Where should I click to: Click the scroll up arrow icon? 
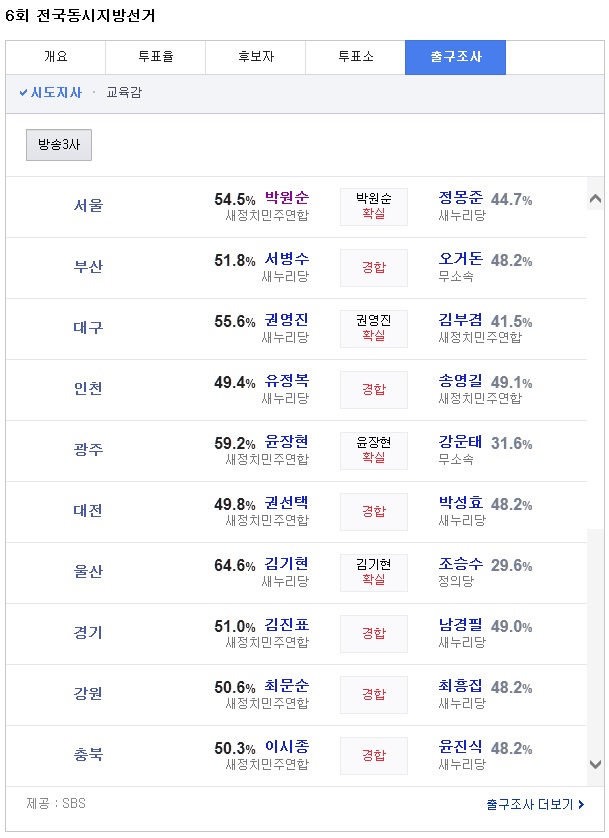[x=595, y=199]
